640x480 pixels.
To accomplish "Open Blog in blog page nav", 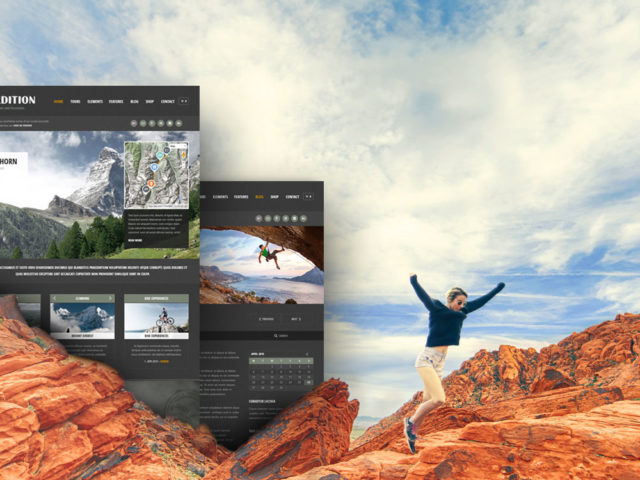I will click(259, 197).
